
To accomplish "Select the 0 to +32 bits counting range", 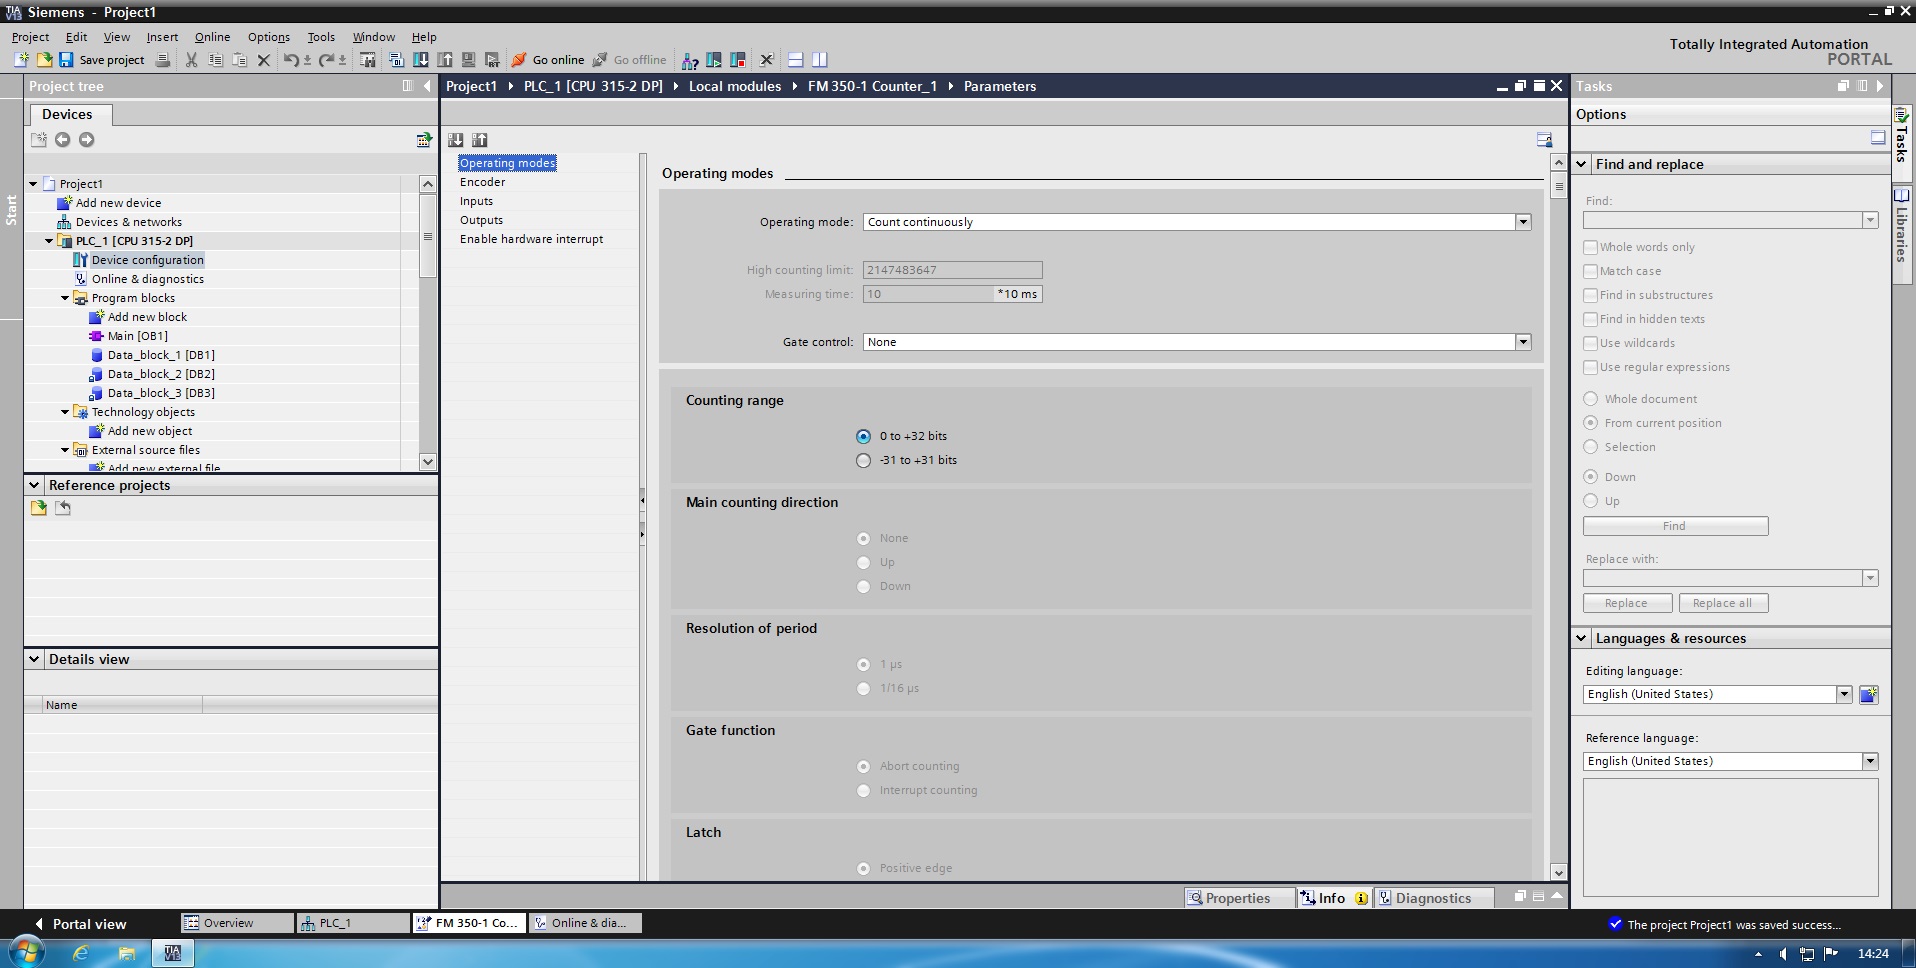I will tap(864, 436).
